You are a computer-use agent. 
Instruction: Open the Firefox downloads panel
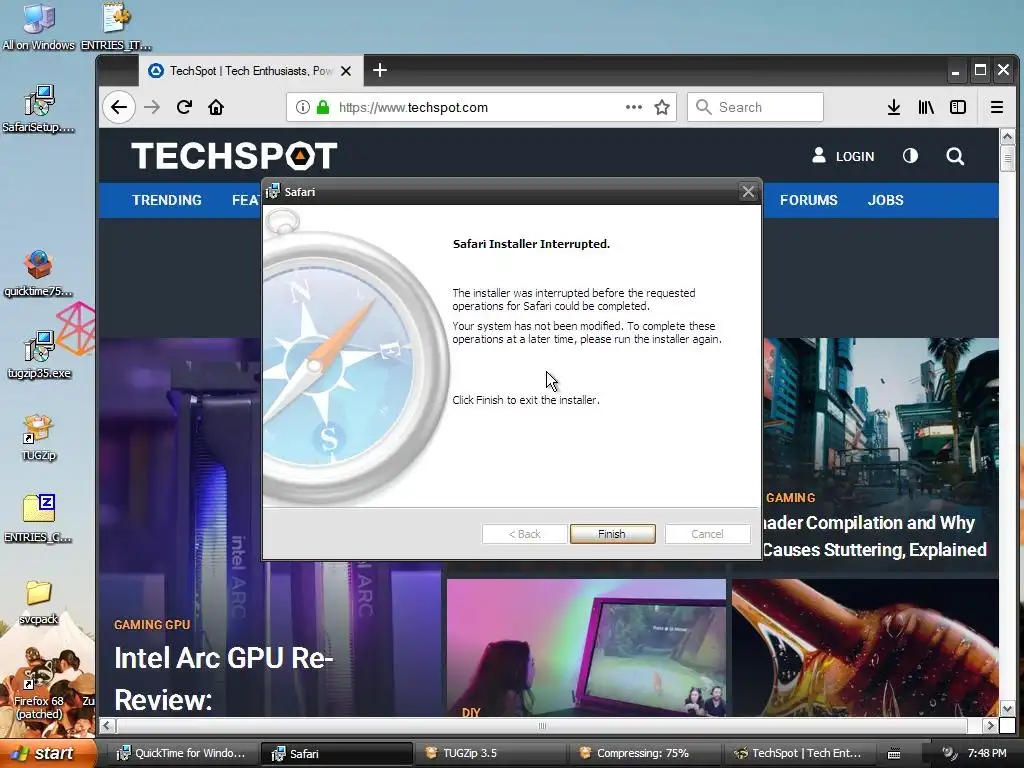click(x=894, y=107)
